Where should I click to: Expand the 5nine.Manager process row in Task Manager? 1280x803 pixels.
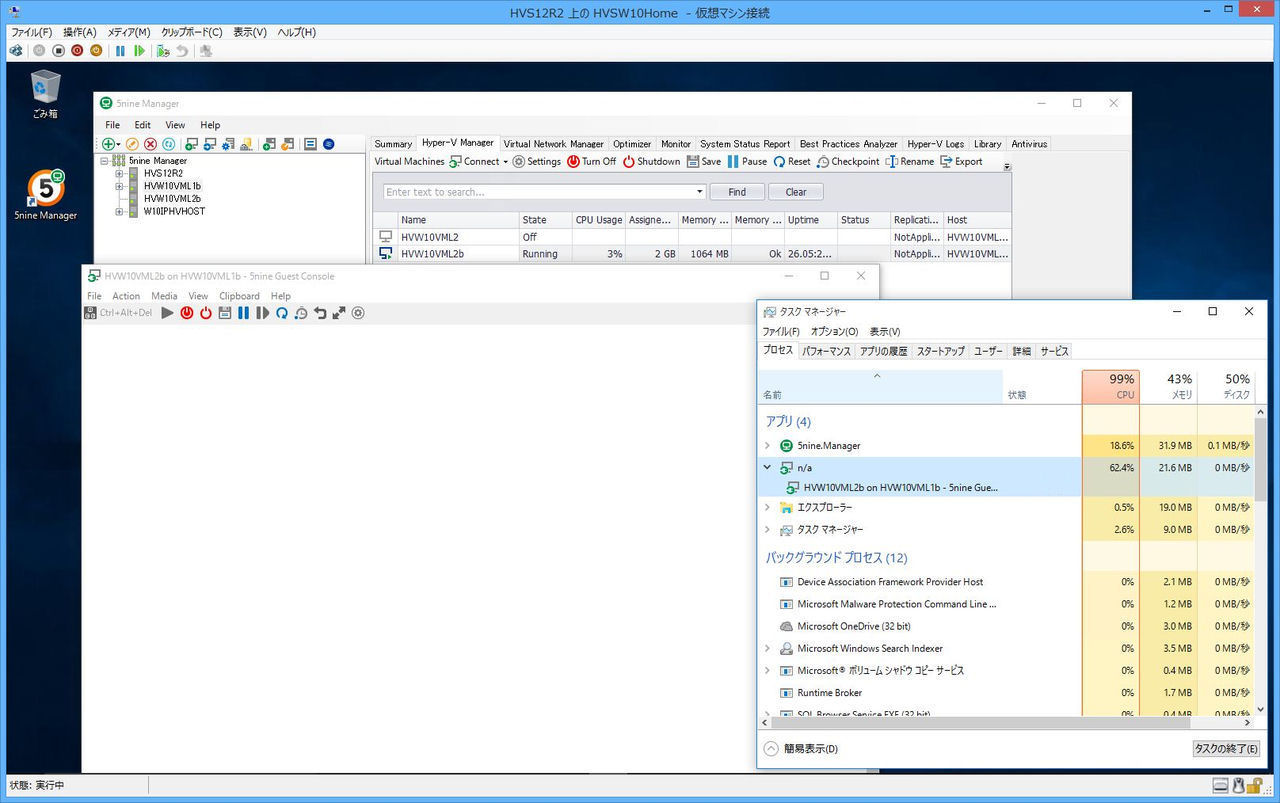(767, 446)
